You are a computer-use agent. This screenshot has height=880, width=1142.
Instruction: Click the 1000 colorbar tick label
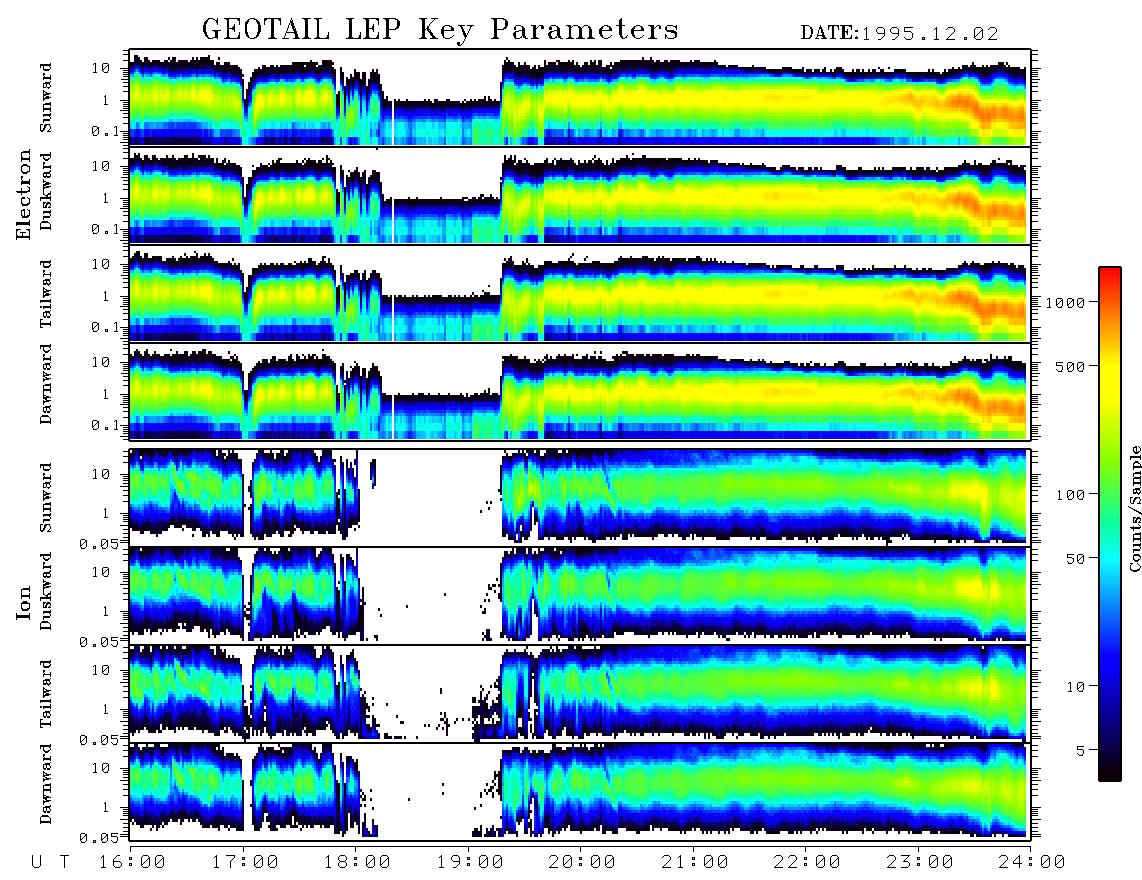pyautogui.click(x=1065, y=302)
